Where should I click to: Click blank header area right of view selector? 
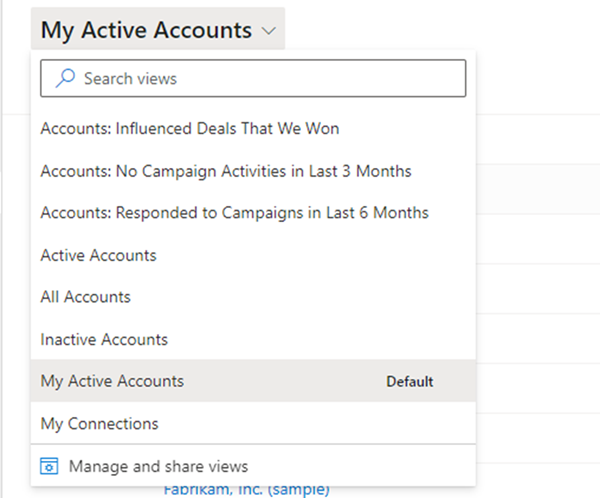tap(440, 30)
